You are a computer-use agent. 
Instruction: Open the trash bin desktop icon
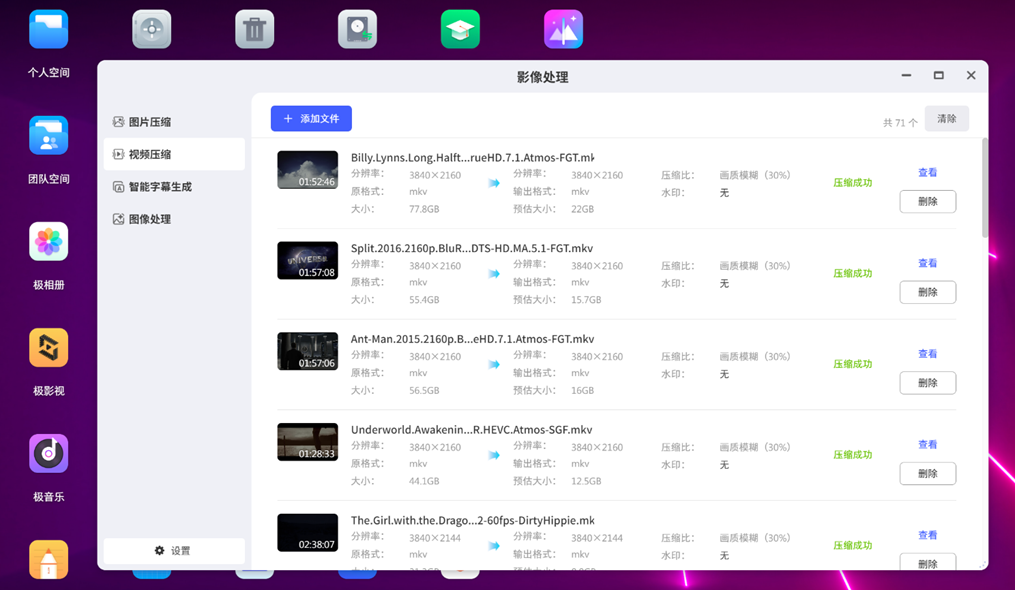(x=254, y=29)
